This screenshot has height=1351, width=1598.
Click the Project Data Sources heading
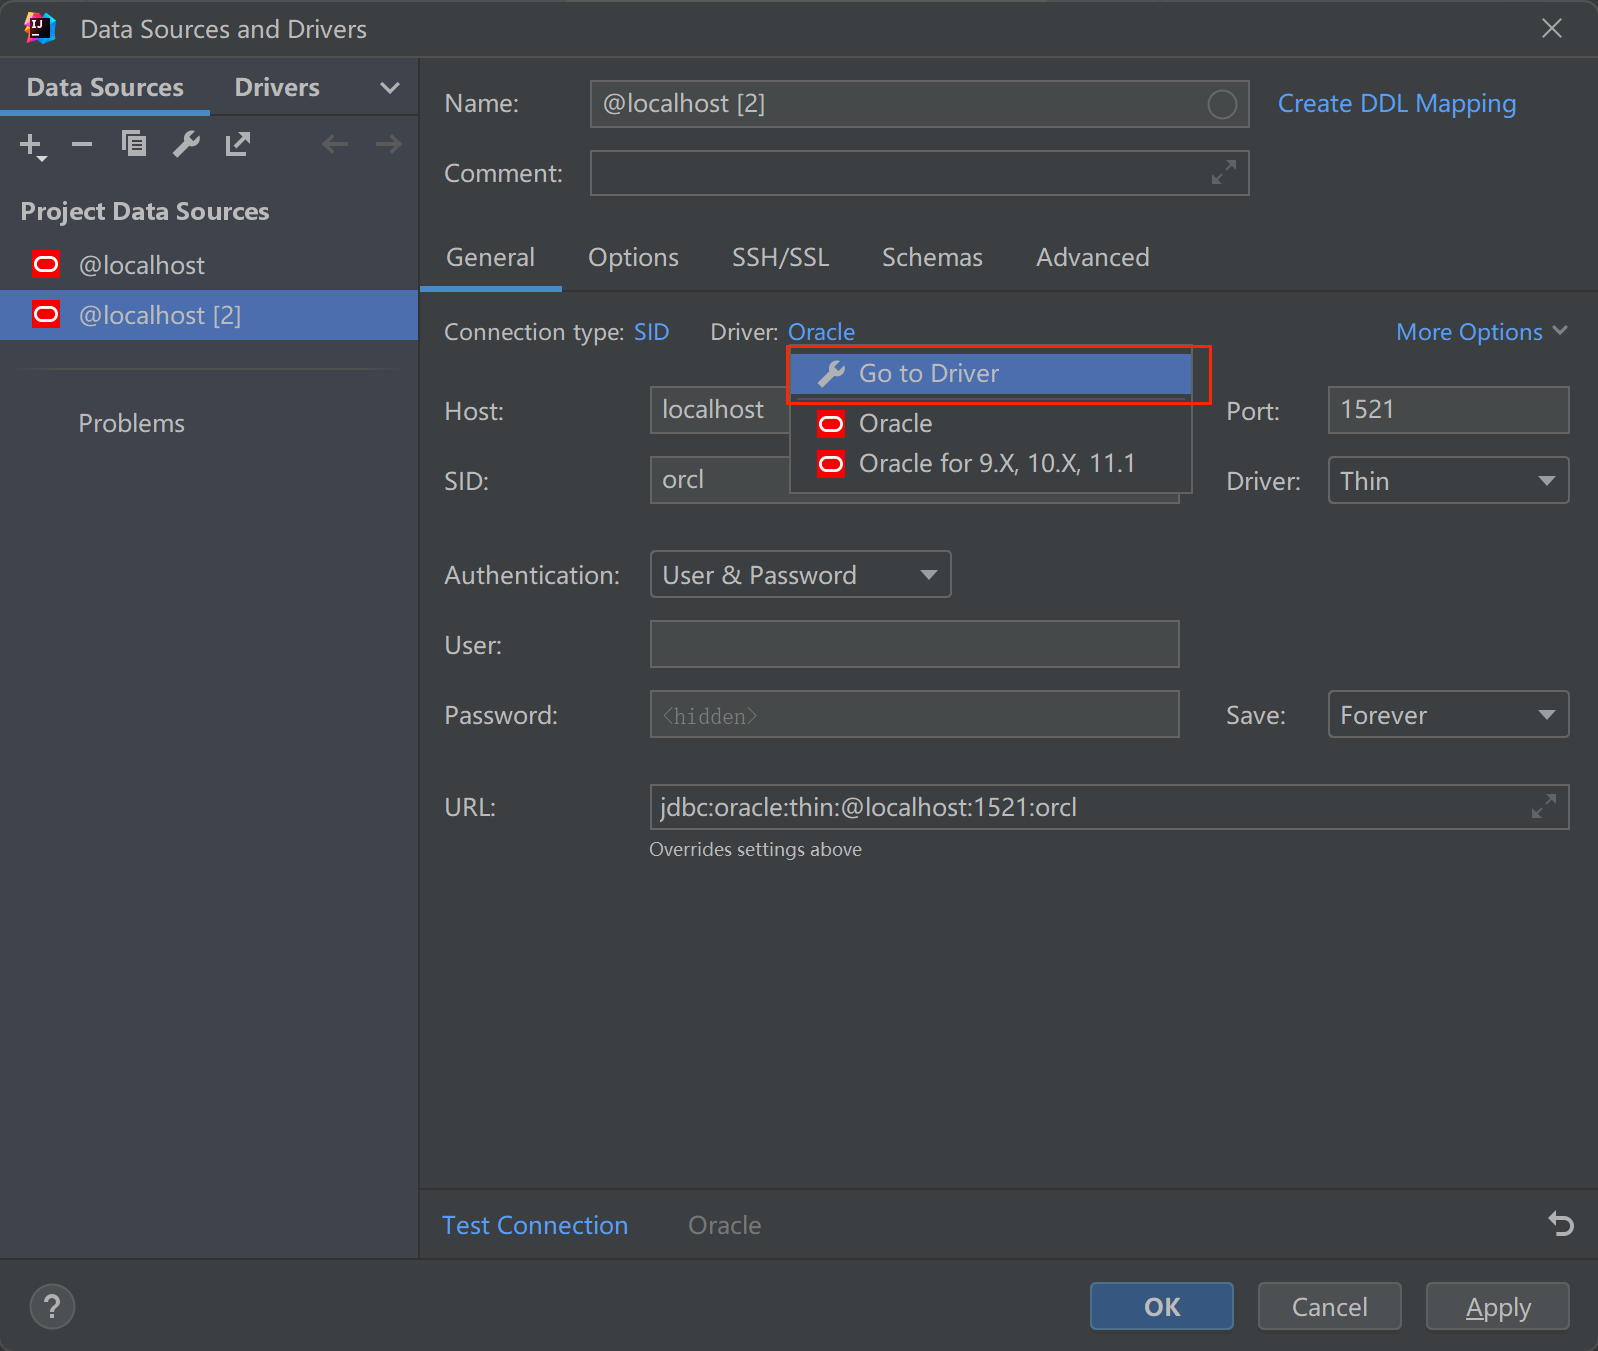[145, 211]
